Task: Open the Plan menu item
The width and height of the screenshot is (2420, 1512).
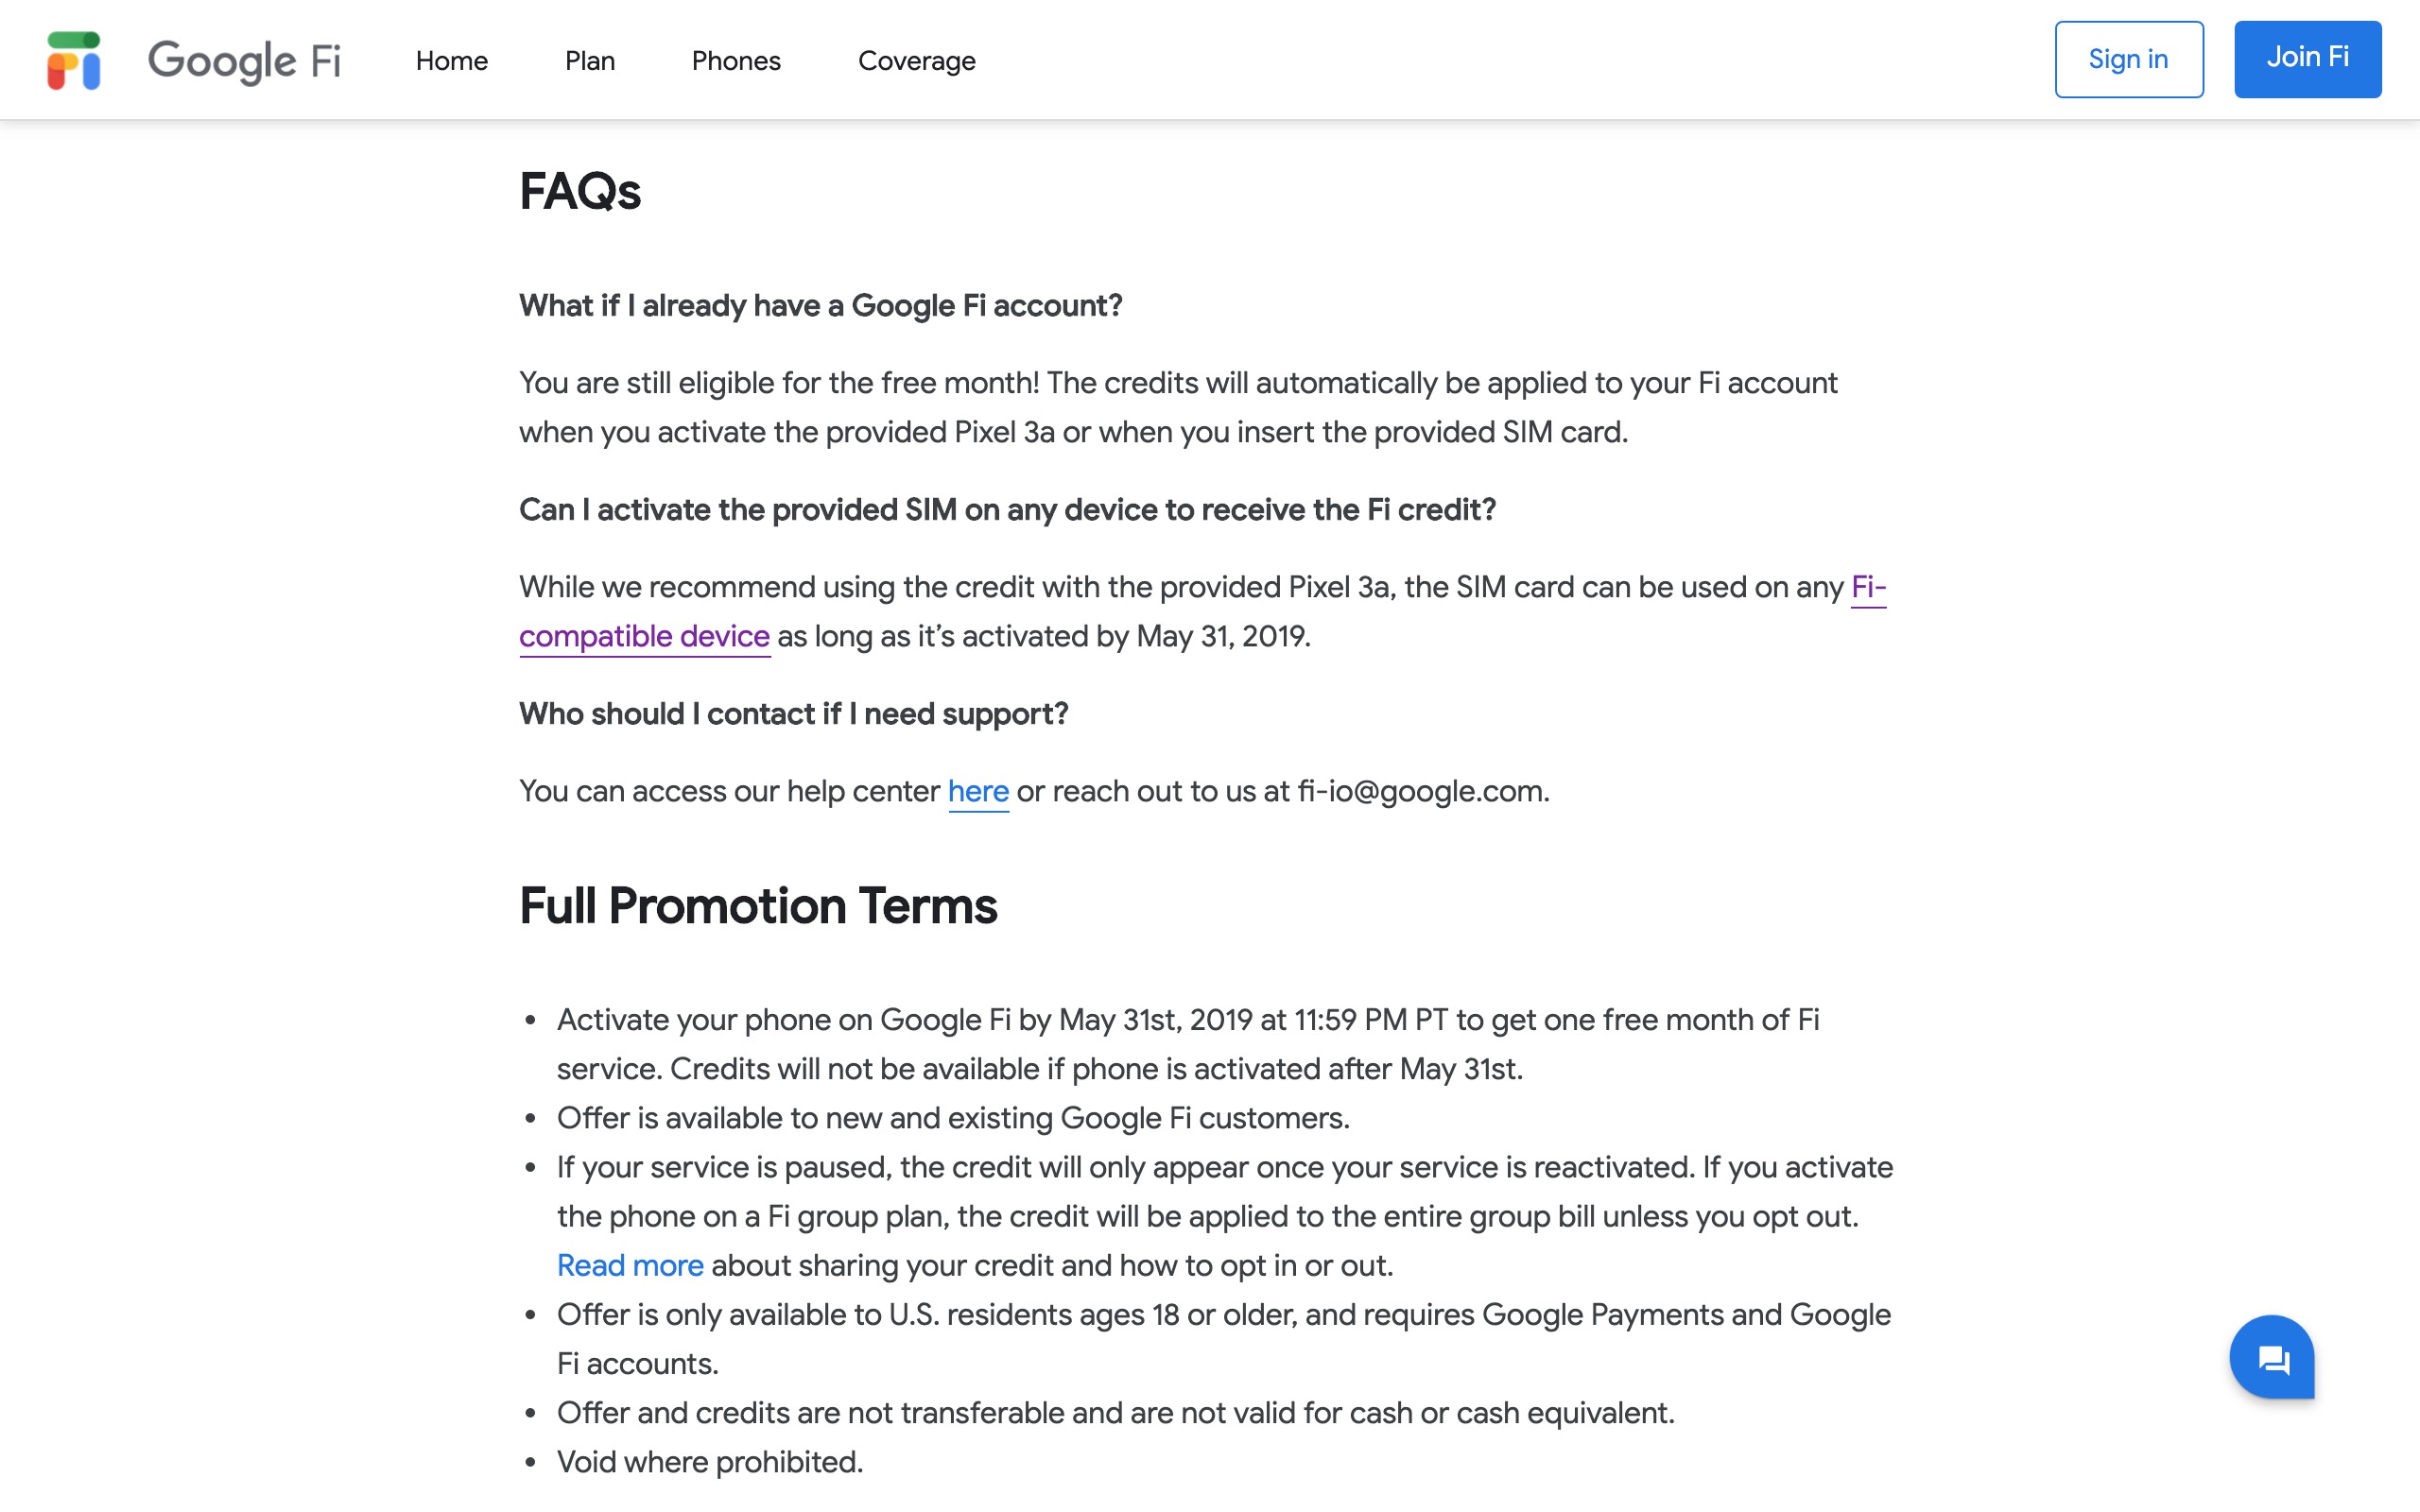Action: [590, 61]
